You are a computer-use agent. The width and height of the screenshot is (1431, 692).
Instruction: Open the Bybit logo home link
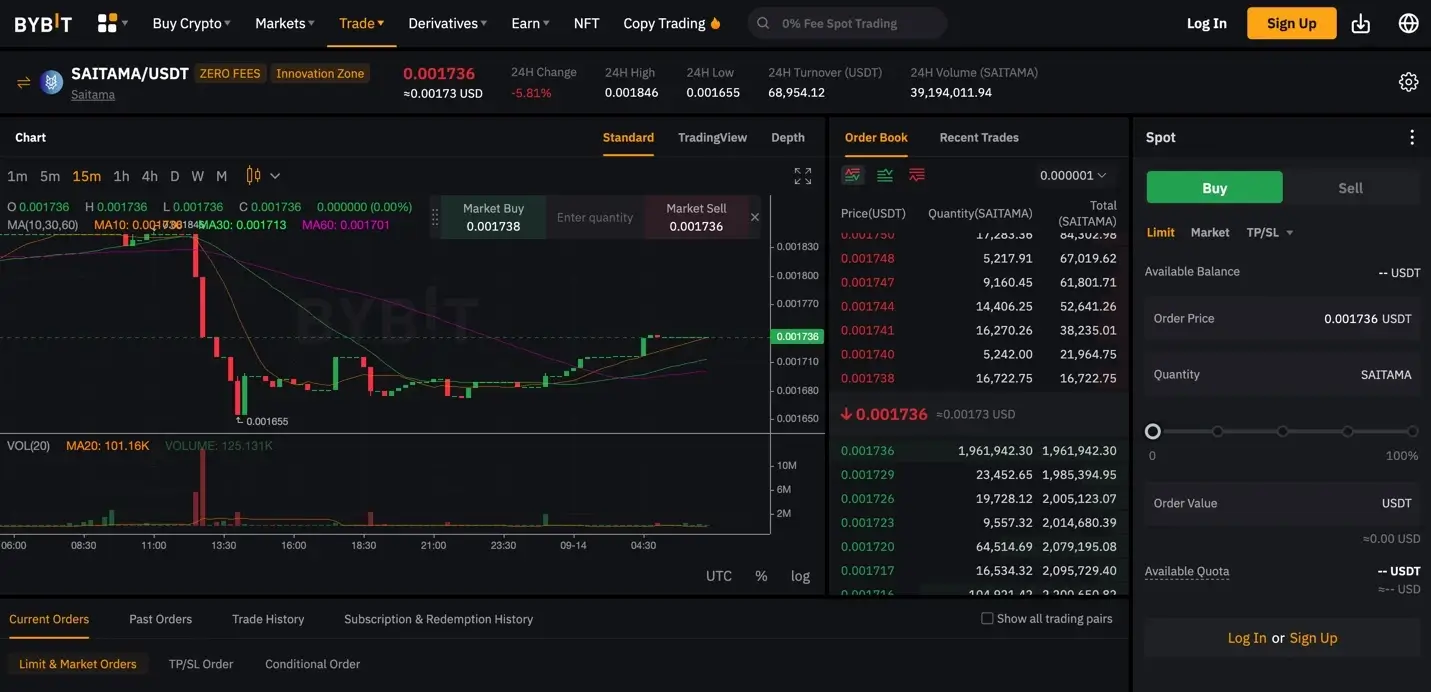43,23
